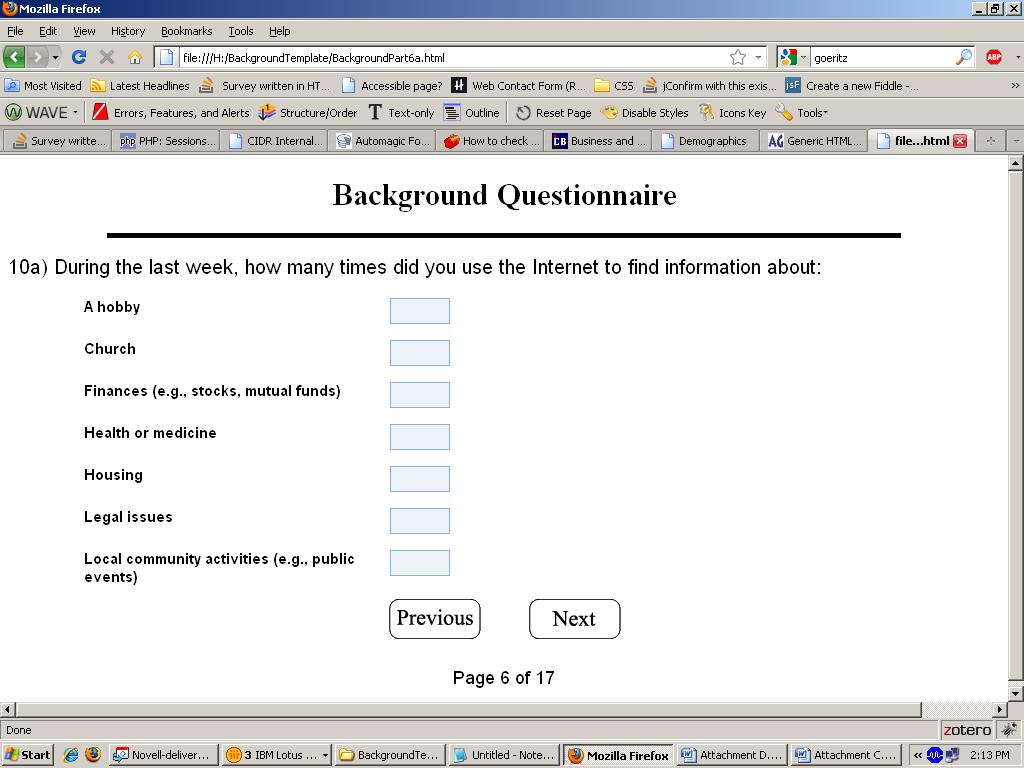List all tabs dropdown
This screenshot has height=768, width=1024.
coord(1016,140)
